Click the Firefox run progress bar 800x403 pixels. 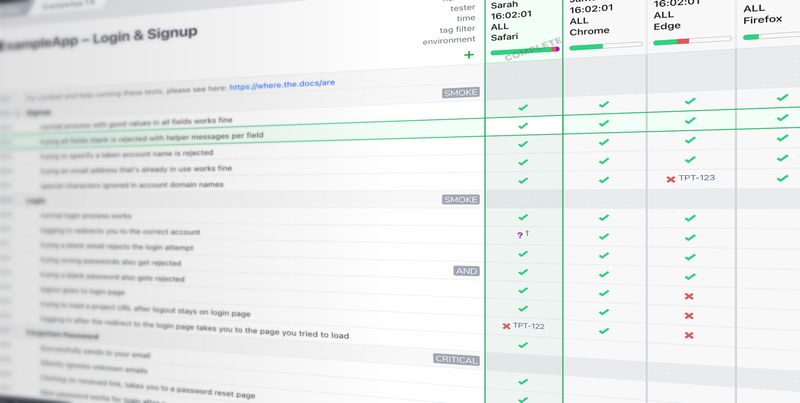[771, 36]
